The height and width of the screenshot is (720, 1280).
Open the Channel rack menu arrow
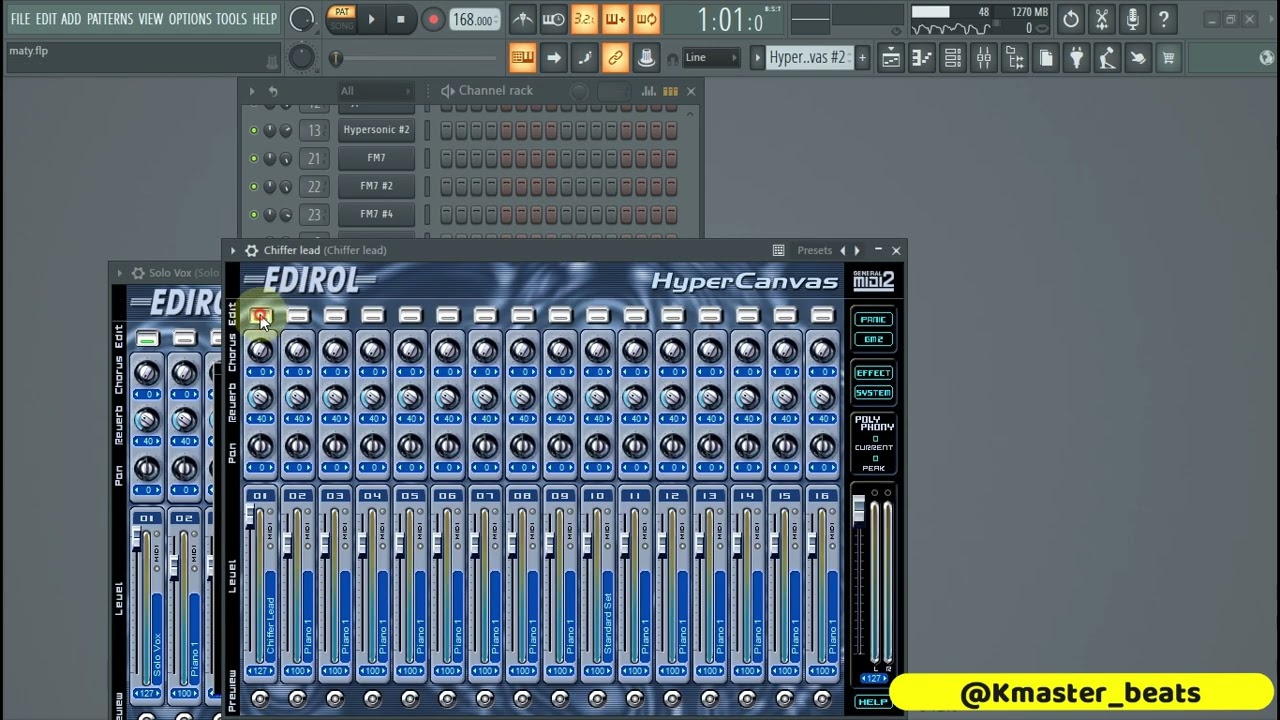[252, 91]
